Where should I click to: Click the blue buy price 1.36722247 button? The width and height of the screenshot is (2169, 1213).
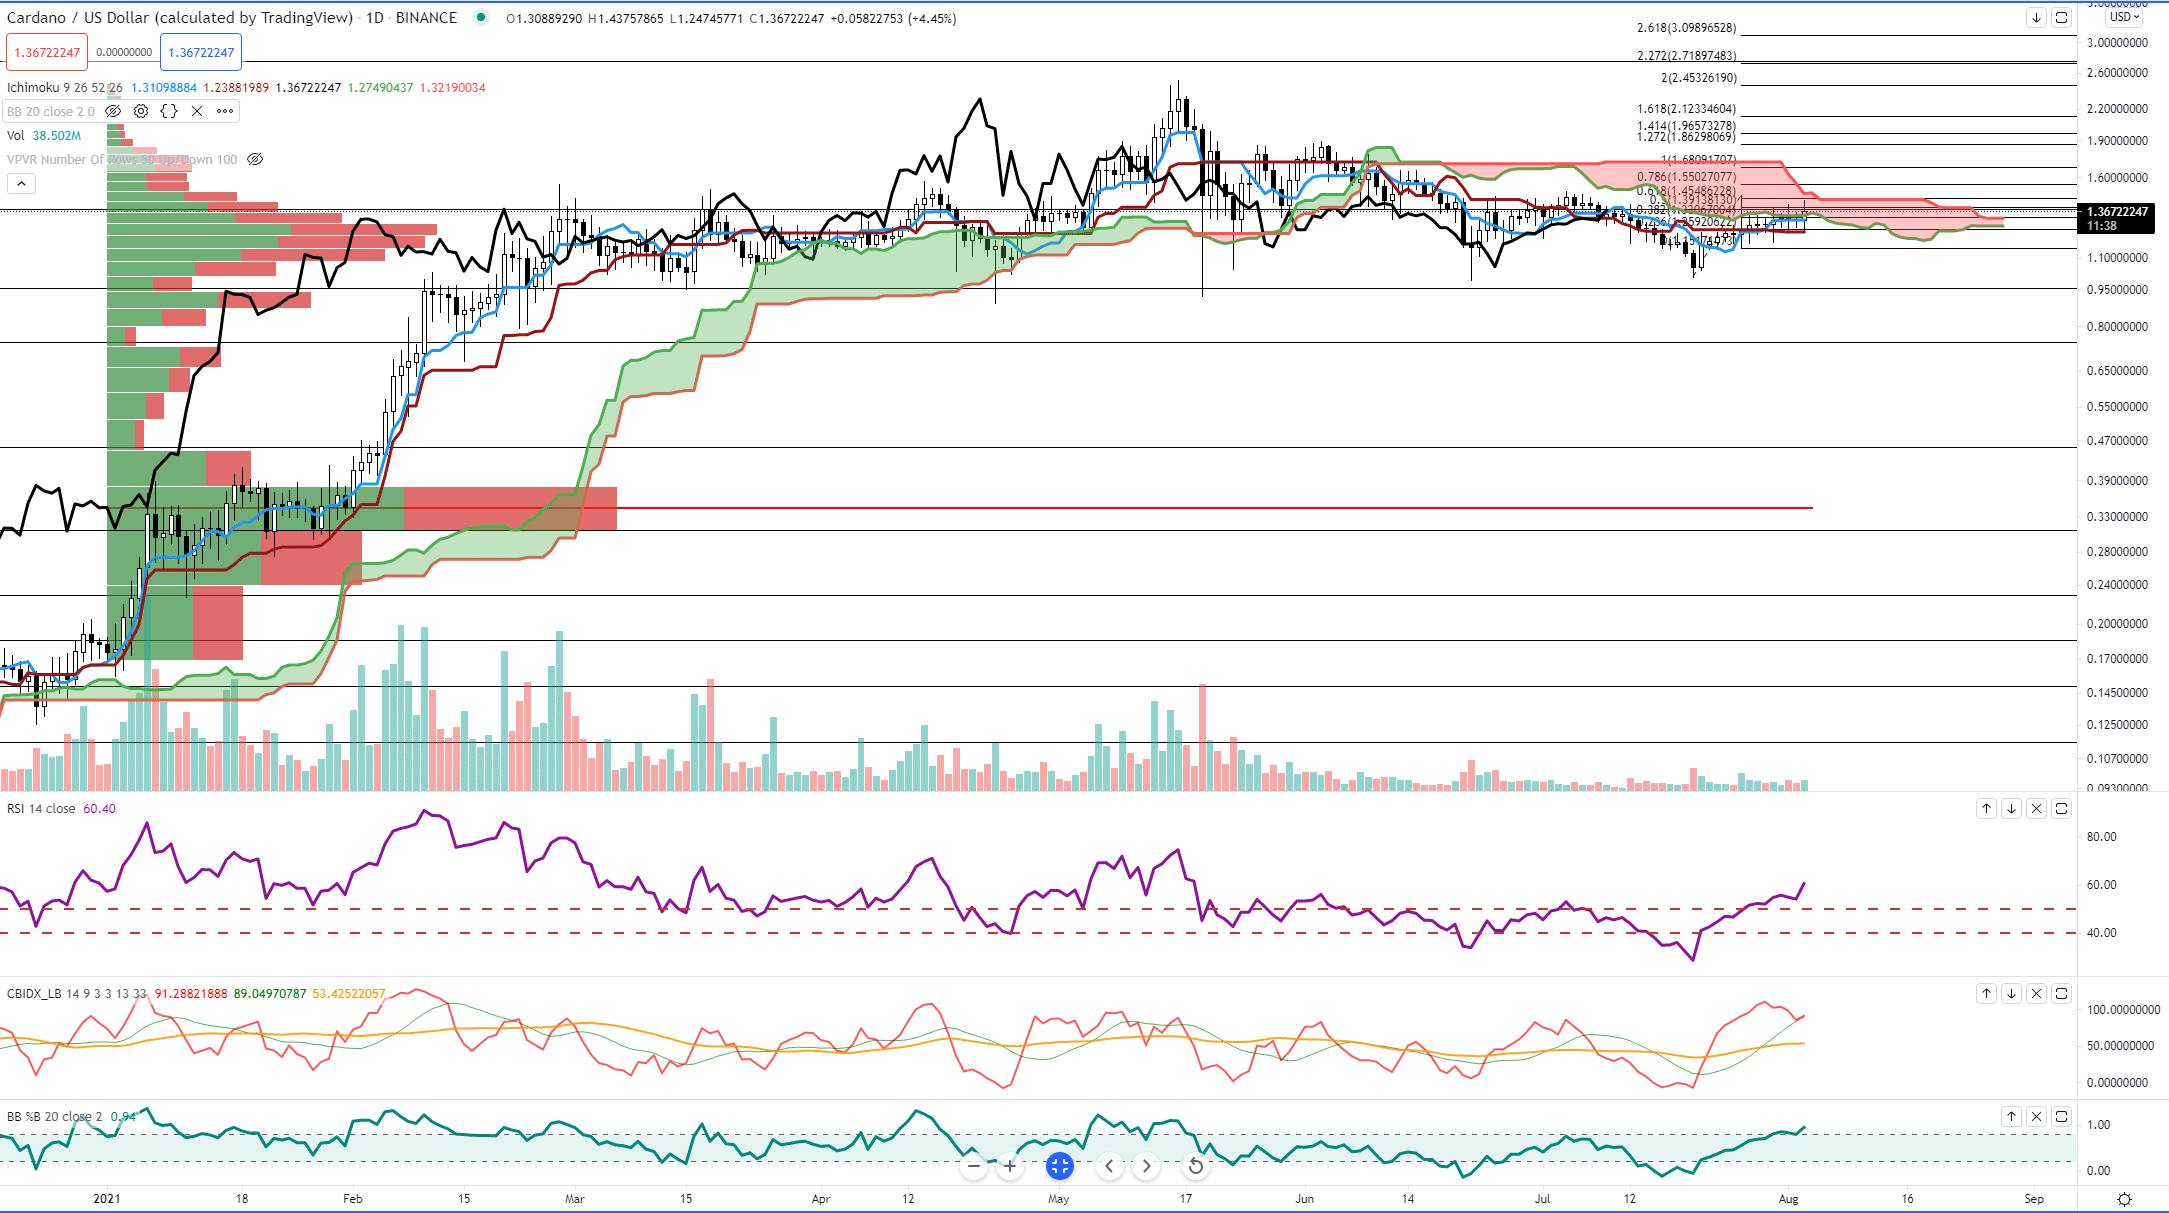click(201, 52)
